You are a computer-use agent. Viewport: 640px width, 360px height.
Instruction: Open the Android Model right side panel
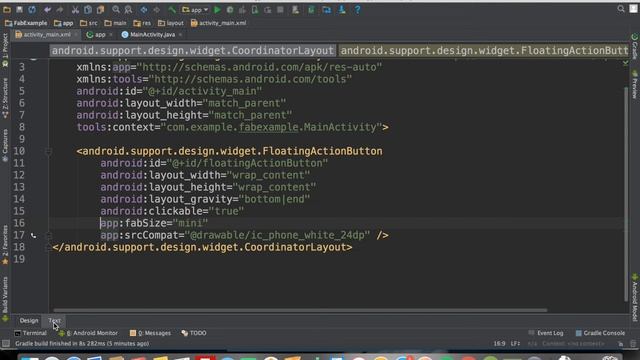pos(635,297)
